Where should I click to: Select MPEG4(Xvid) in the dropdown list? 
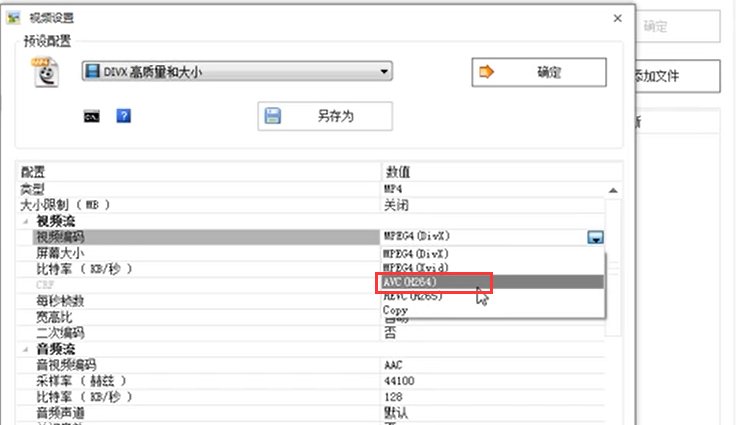pyautogui.click(x=416, y=268)
